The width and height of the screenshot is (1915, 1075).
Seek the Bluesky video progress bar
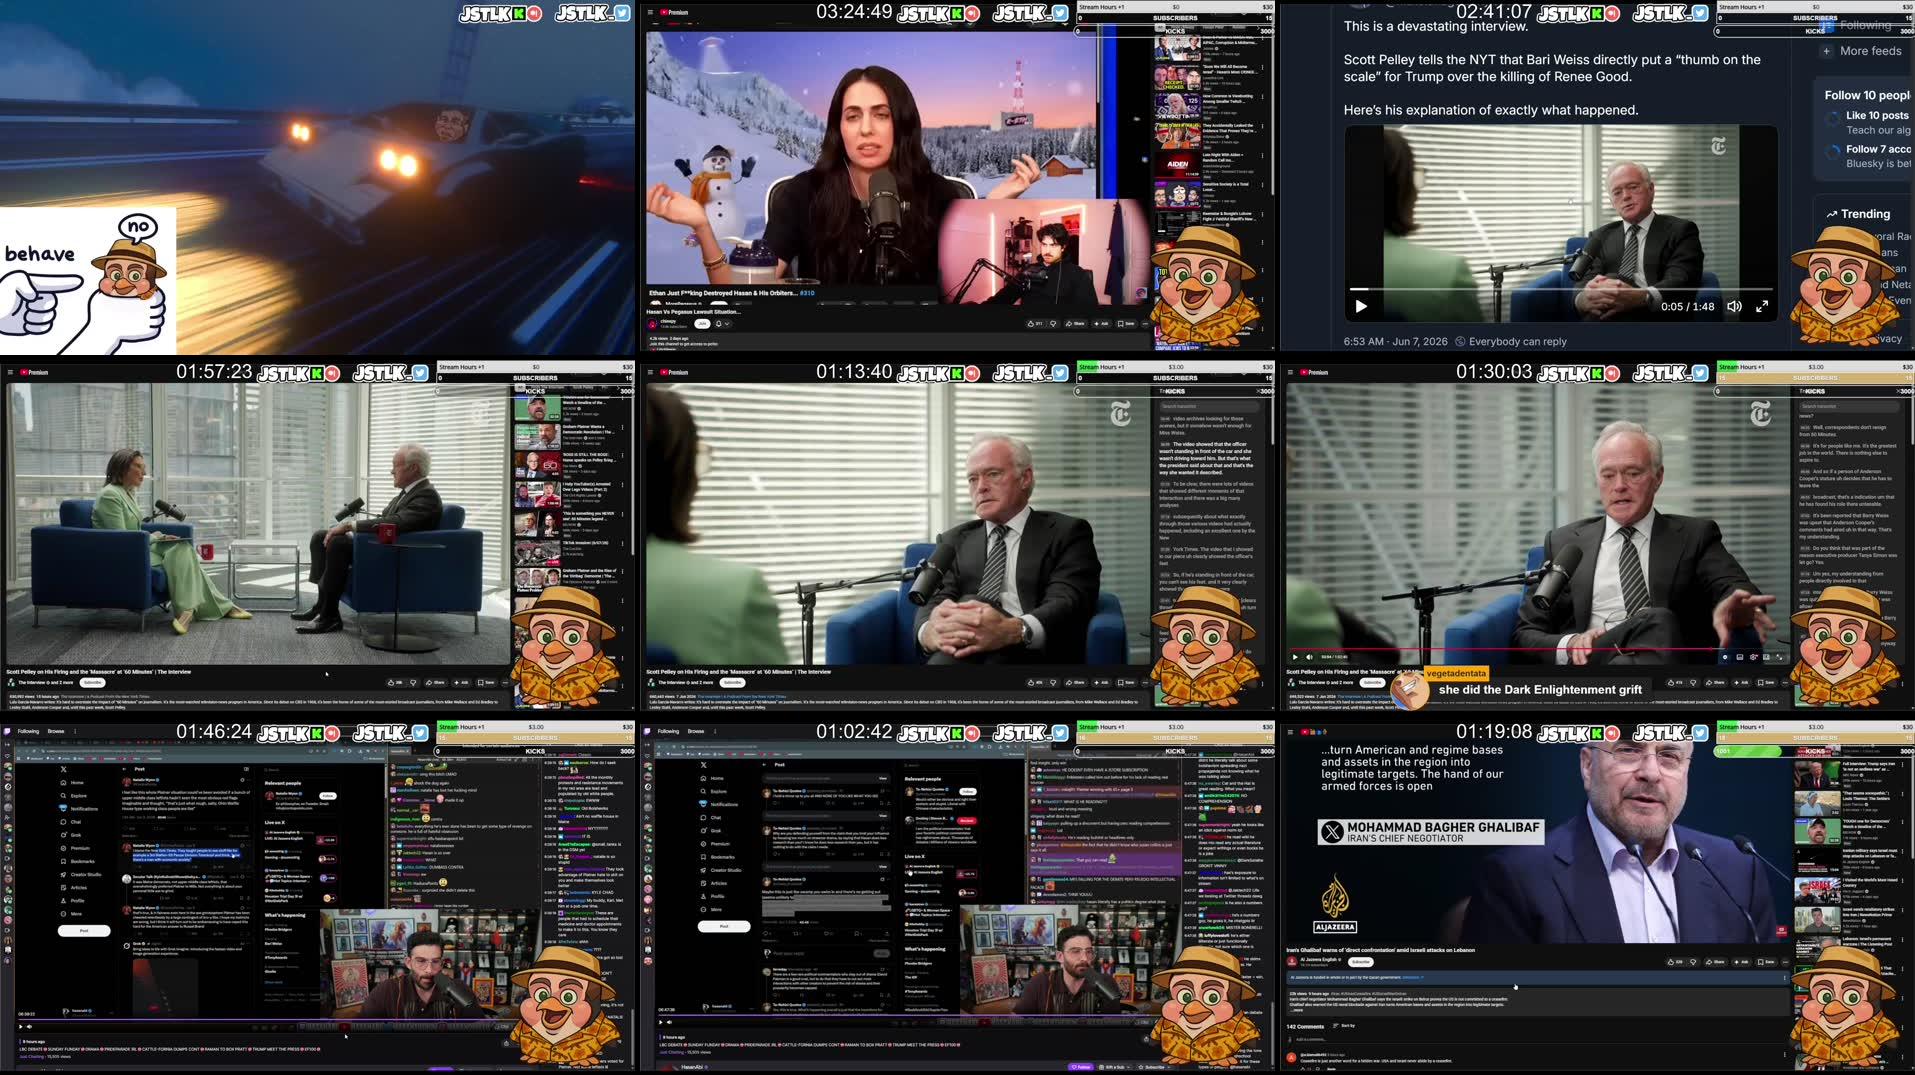click(1562, 290)
